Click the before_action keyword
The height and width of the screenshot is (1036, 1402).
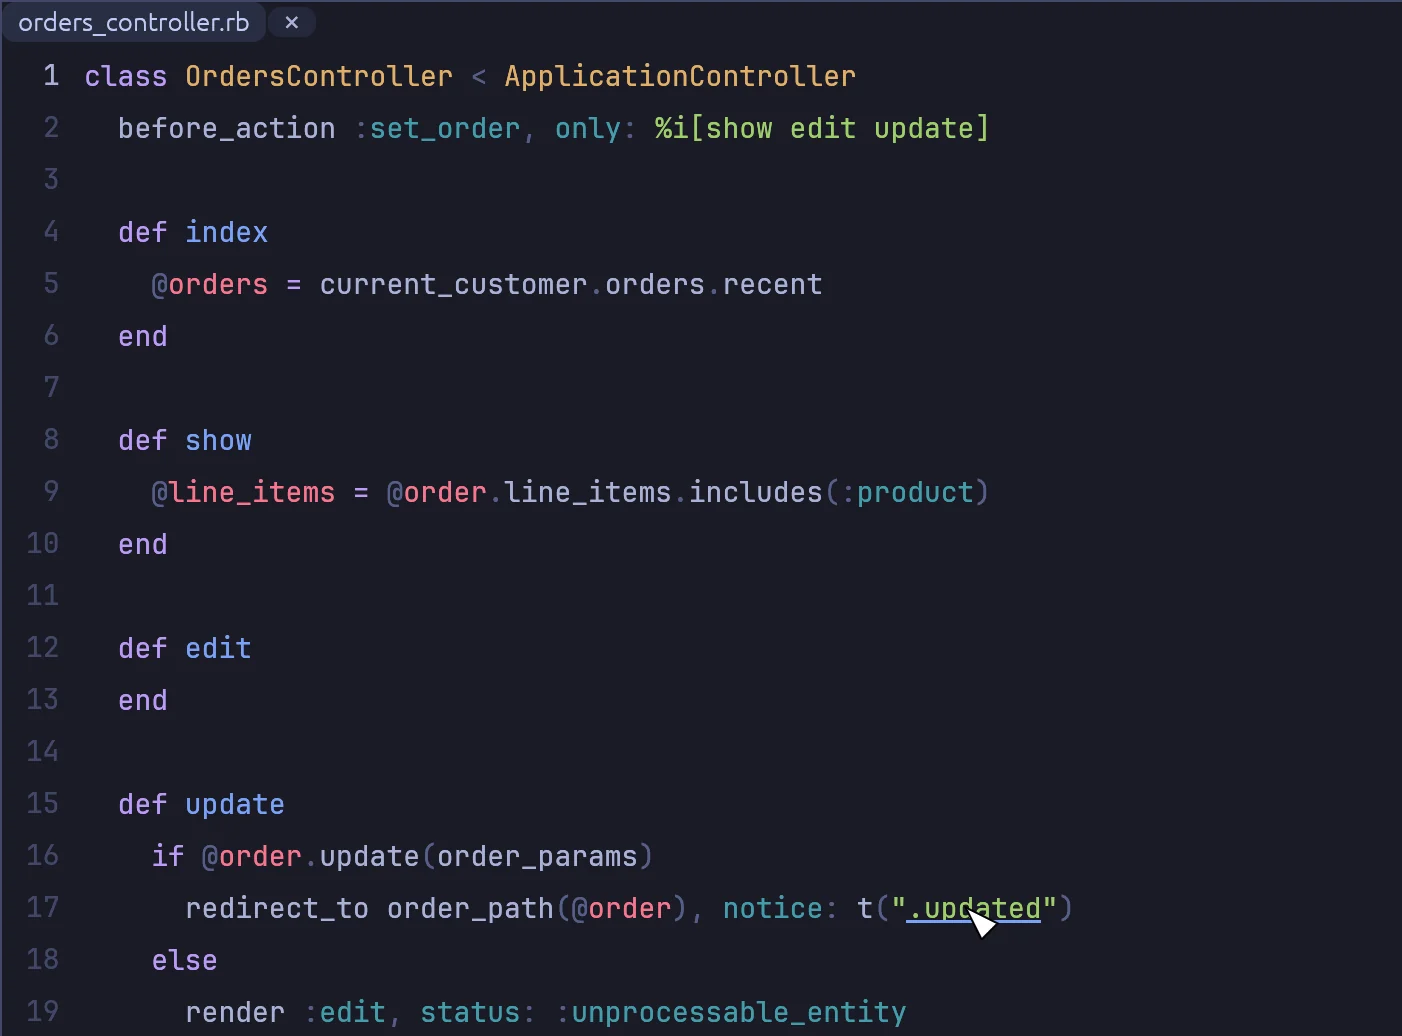(x=227, y=128)
